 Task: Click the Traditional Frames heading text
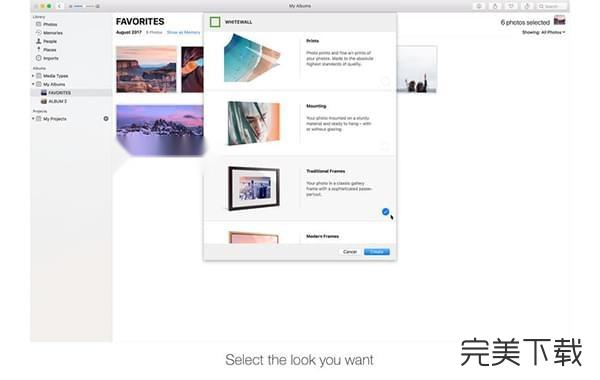click(326, 171)
